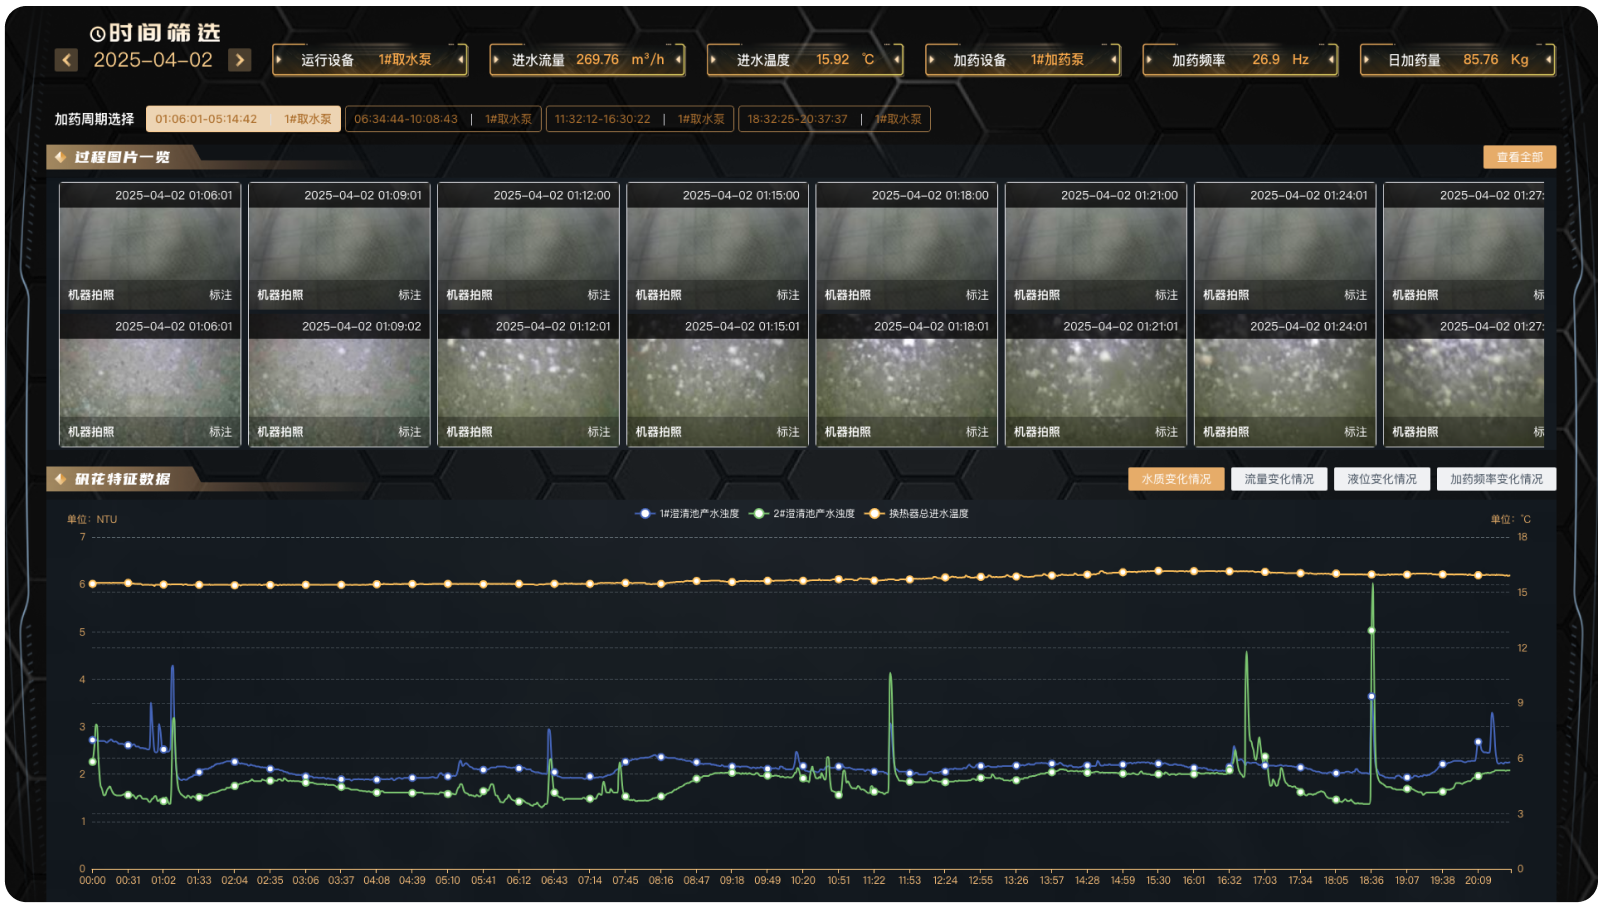The width and height of the screenshot is (1602, 906).
Task: Select dosing period 18:32:25-20:37:37
Action: pyautogui.click(x=835, y=119)
